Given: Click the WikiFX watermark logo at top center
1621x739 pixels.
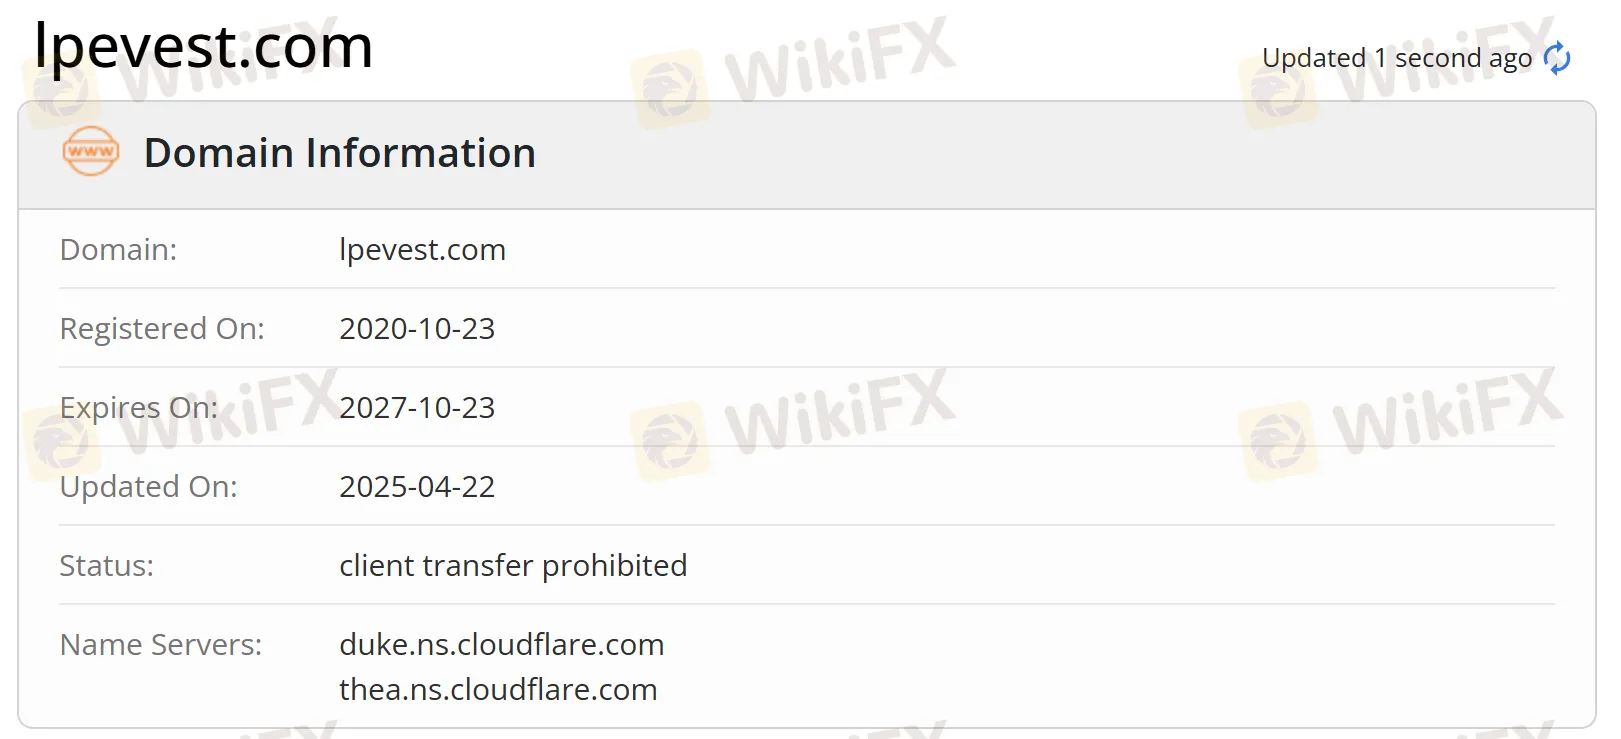Looking at the screenshot, I should click(793, 70).
